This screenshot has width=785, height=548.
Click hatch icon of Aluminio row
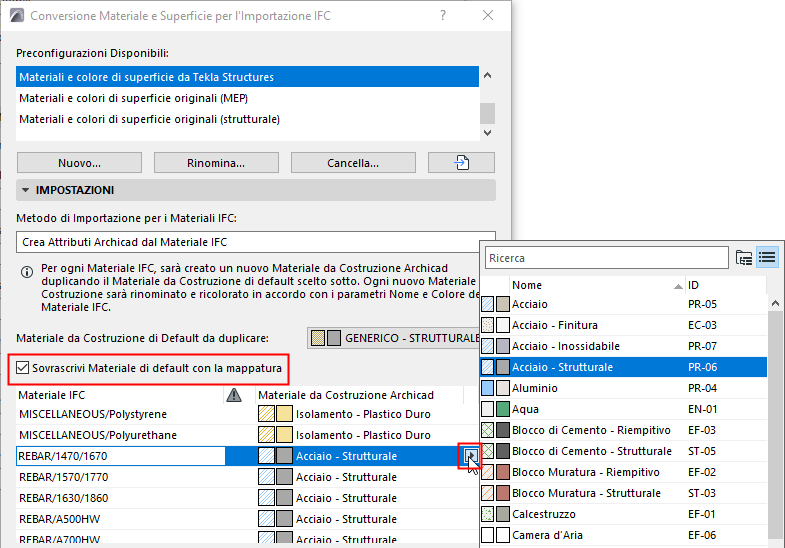[487, 388]
